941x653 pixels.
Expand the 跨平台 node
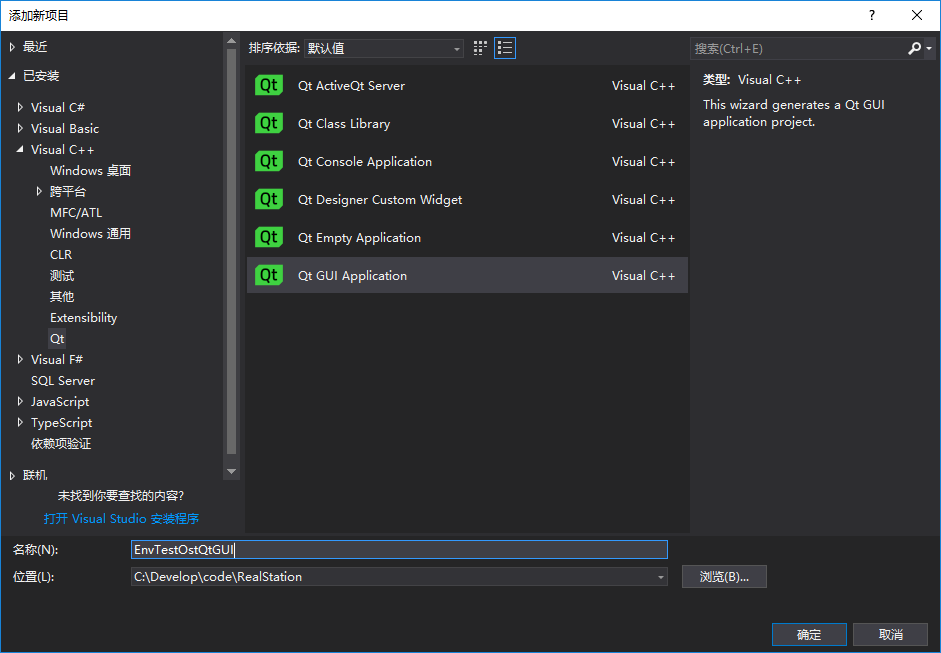click(39, 191)
